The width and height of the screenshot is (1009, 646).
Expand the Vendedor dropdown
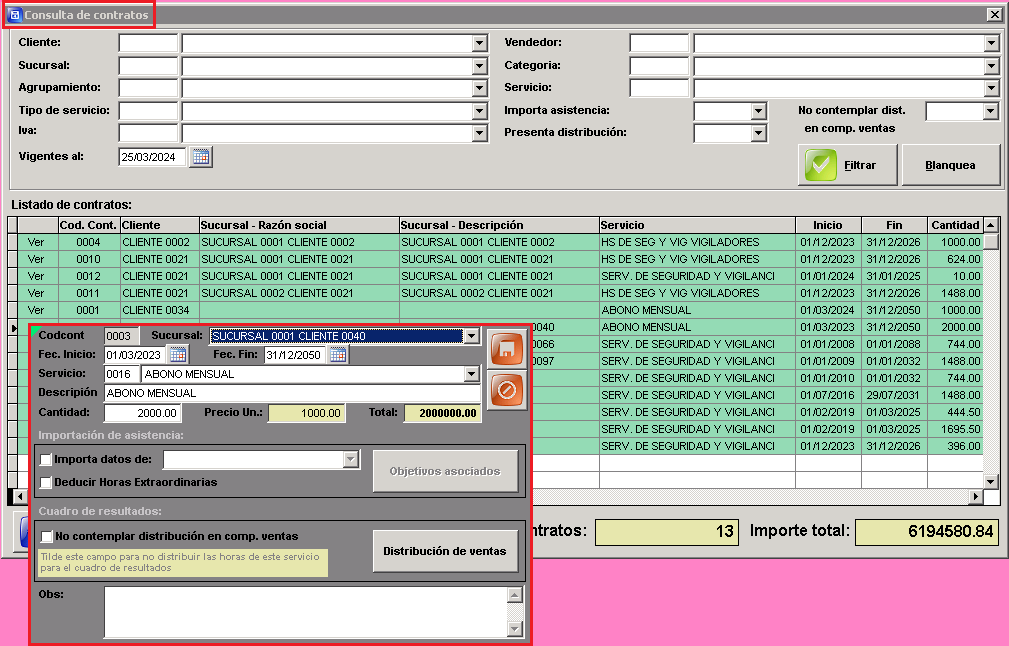tap(991, 43)
